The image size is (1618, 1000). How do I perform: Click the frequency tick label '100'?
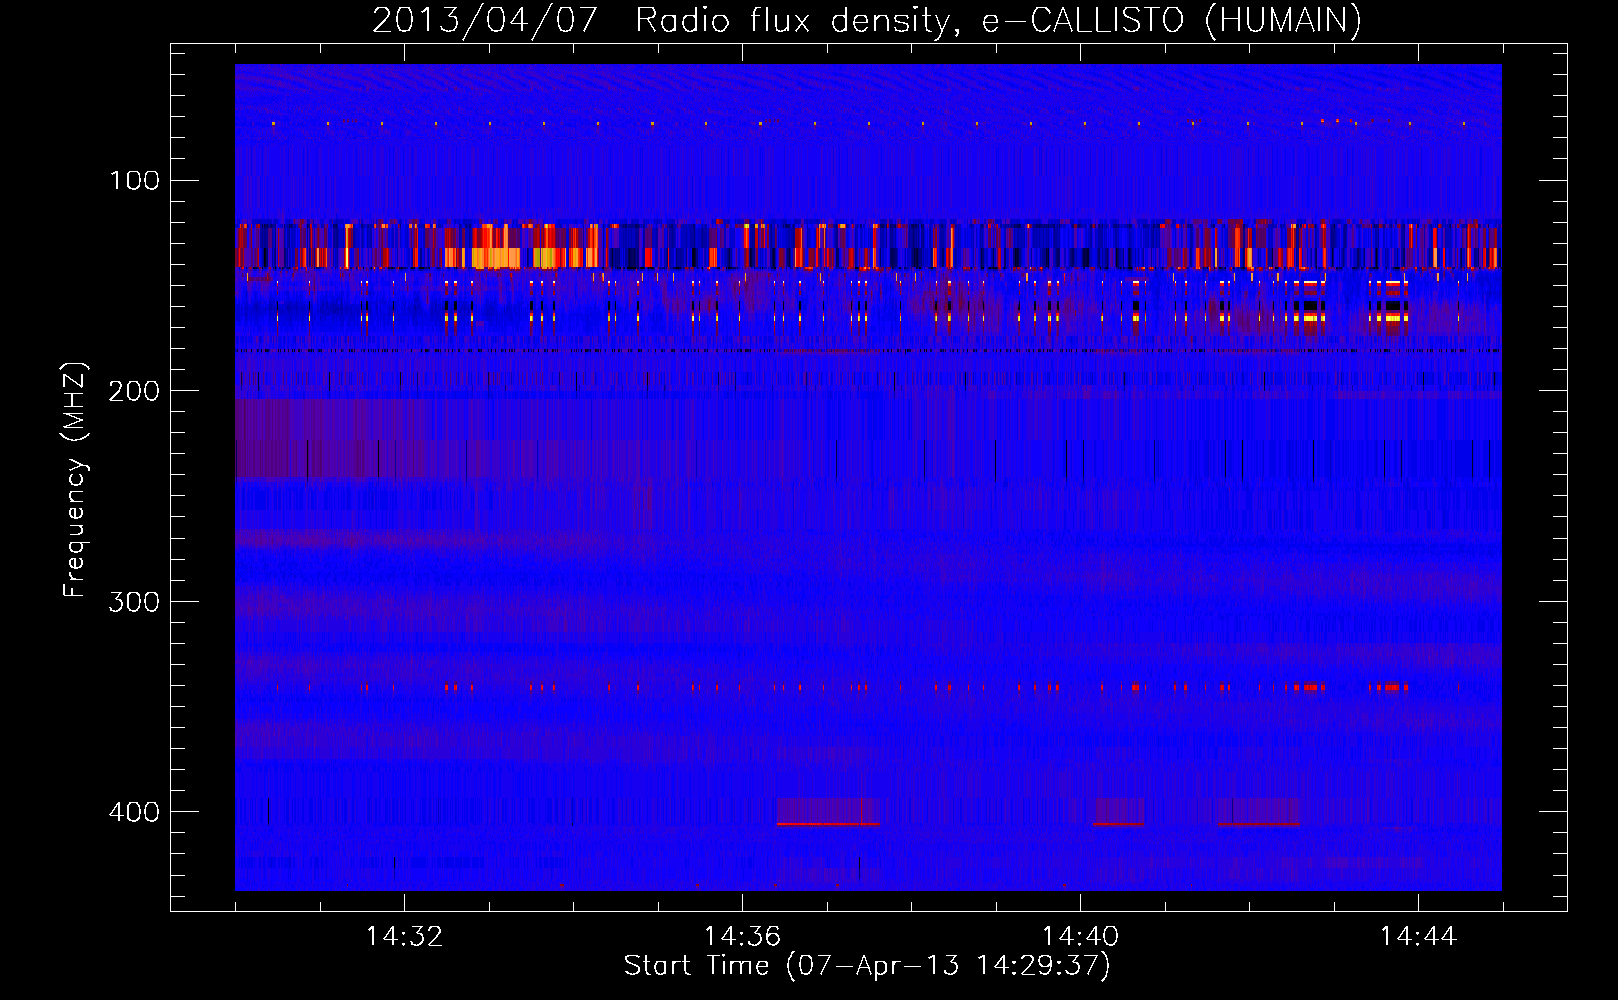[x=134, y=180]
